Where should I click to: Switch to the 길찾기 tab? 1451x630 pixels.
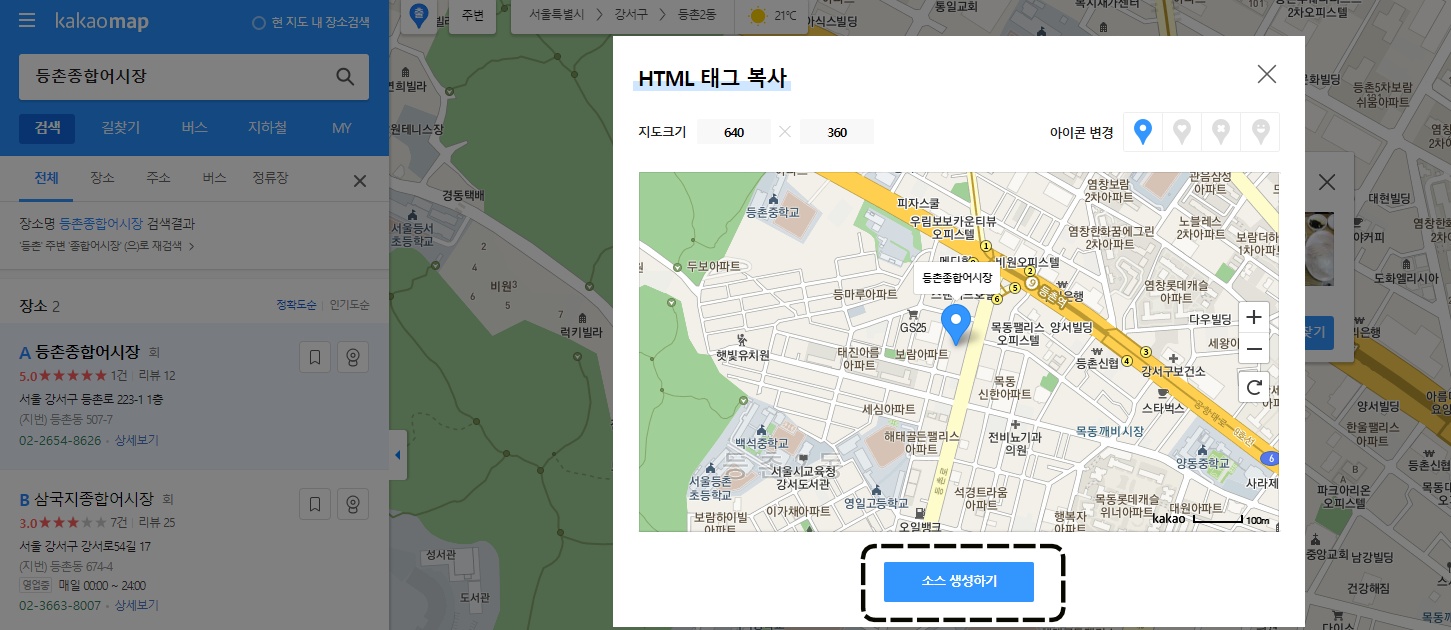tap(121, 128)
